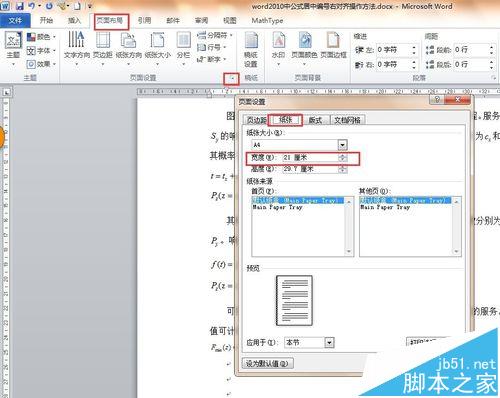Screen dimensions: 500x398
Task: Open the theme 效果 effects dropdown
Action: click(41, 64)
